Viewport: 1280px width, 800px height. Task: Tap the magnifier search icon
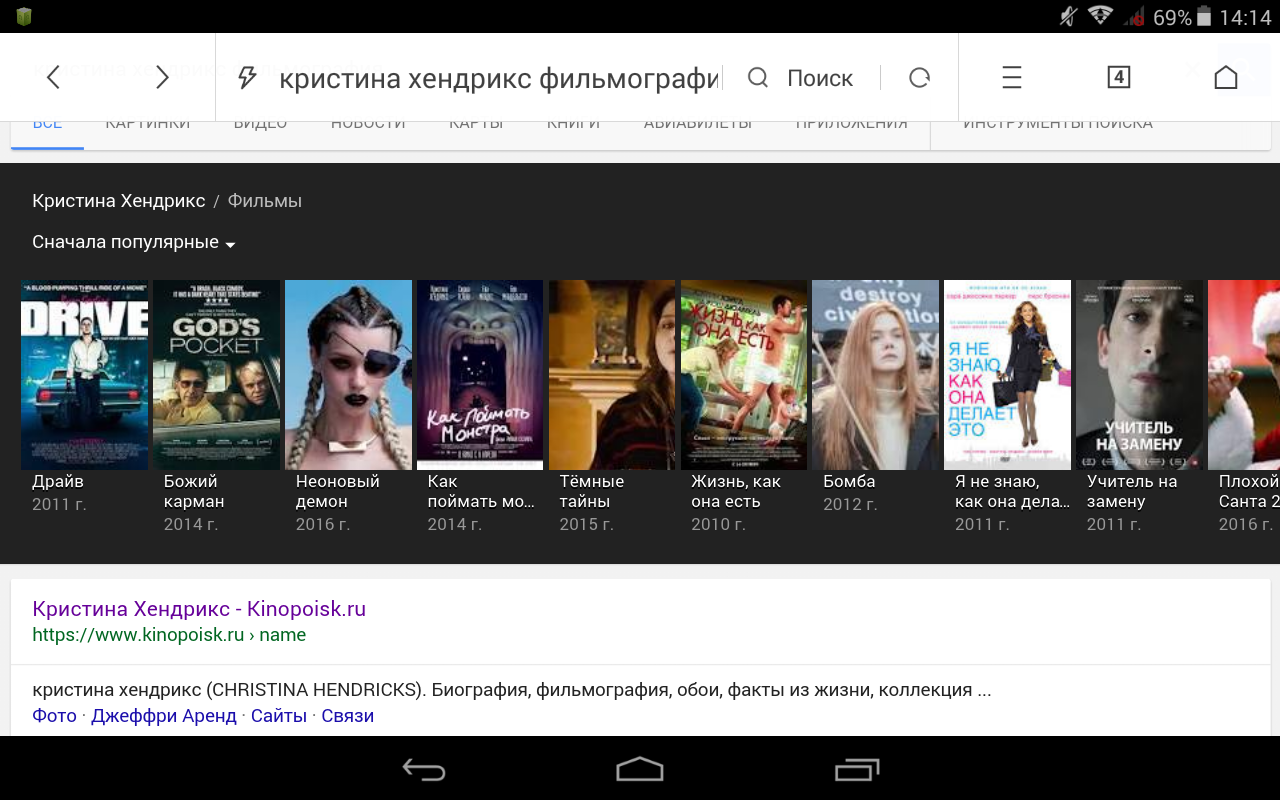(758, 78)
